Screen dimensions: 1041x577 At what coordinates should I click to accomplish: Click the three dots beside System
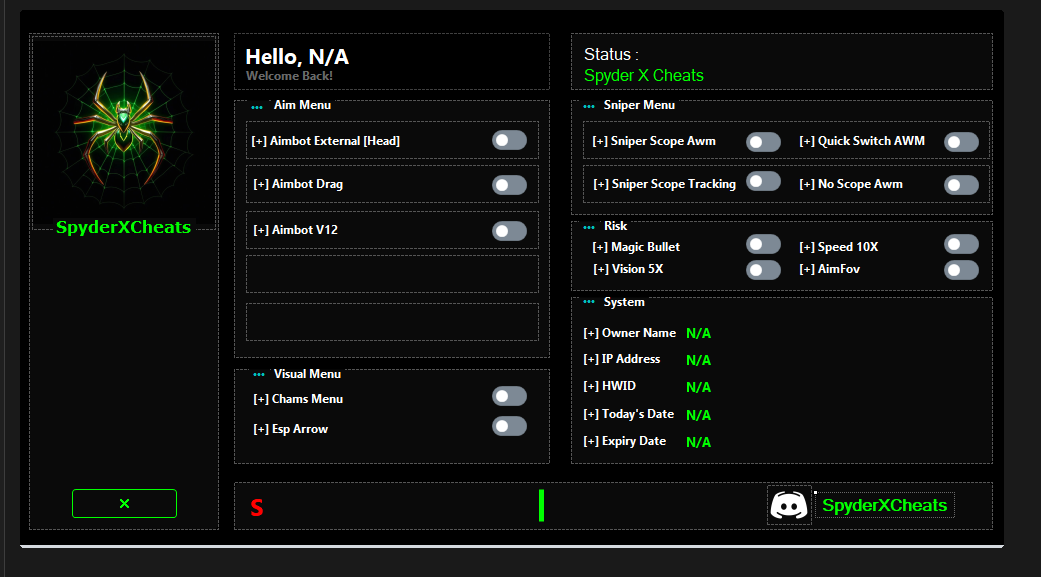[x=589, y=303]
